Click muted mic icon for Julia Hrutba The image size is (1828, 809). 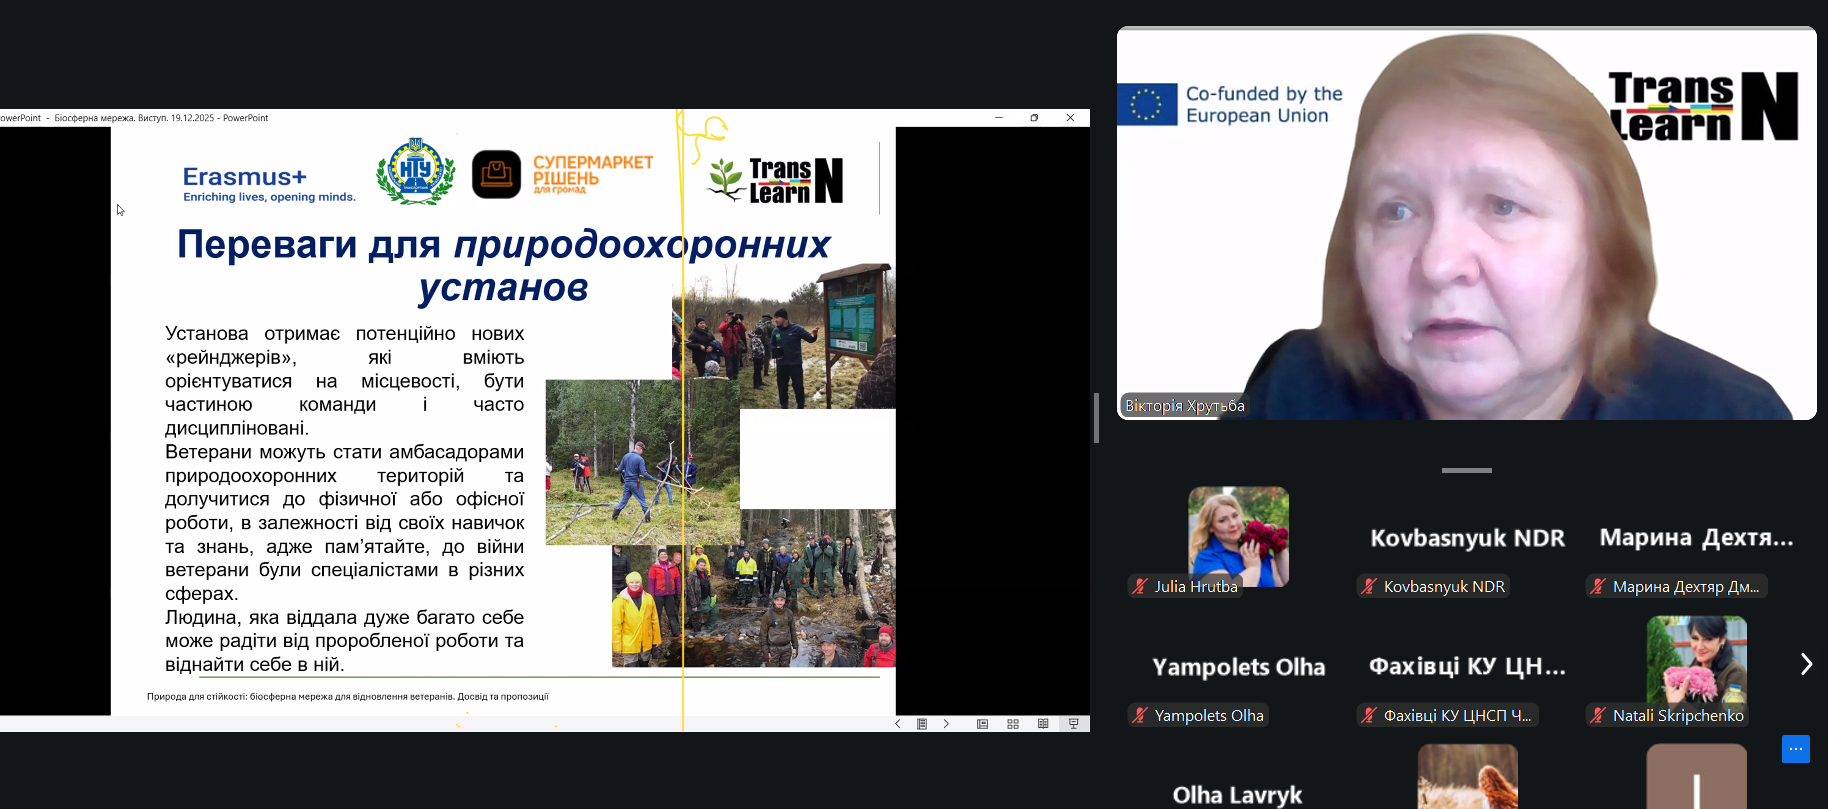tap(1140, 587)
